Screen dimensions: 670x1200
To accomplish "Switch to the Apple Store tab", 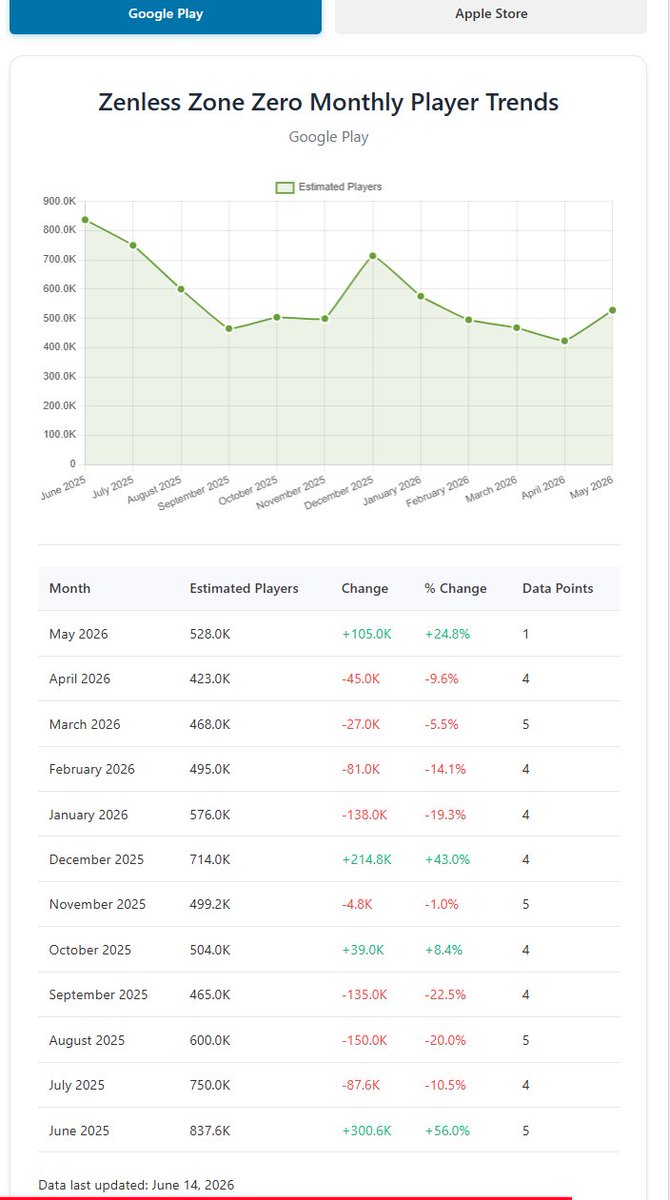I will point(491,15).
